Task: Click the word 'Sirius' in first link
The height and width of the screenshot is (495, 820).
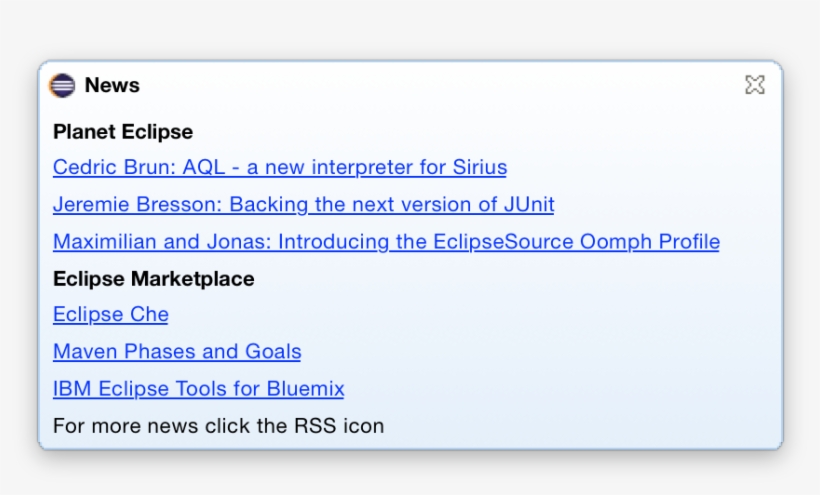Action: coord(477,168)
